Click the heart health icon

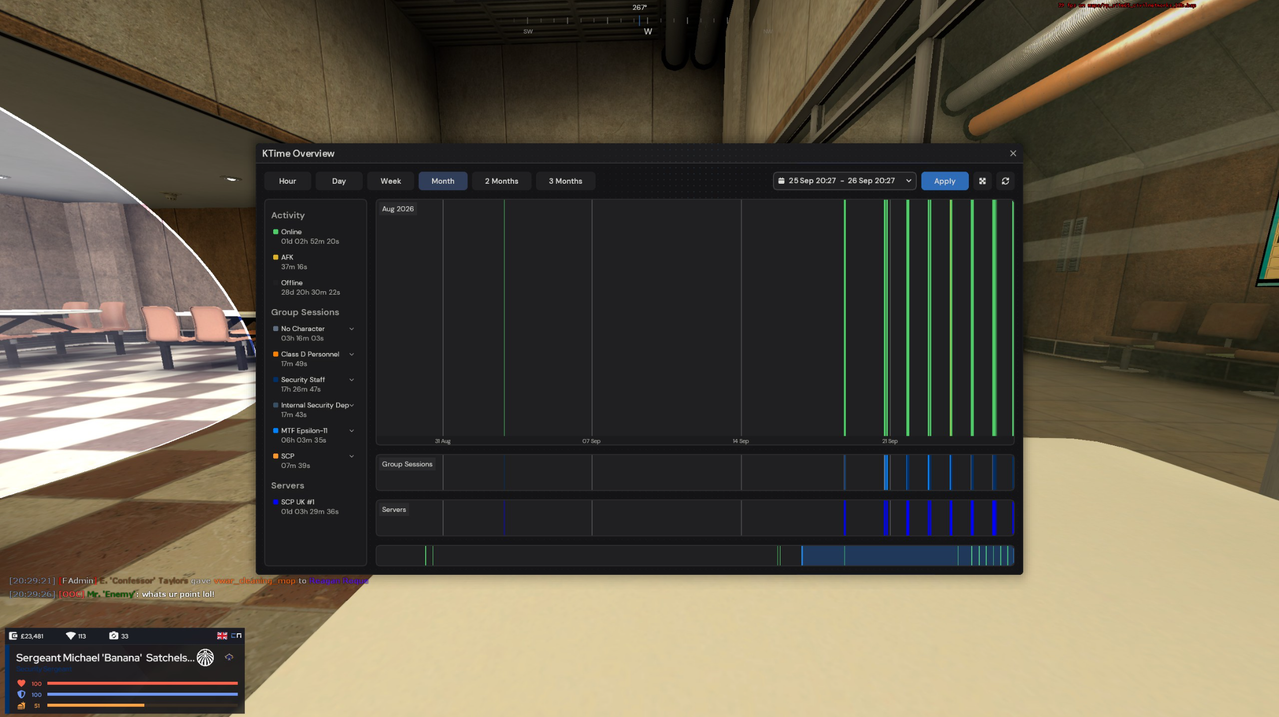point(21,683)
